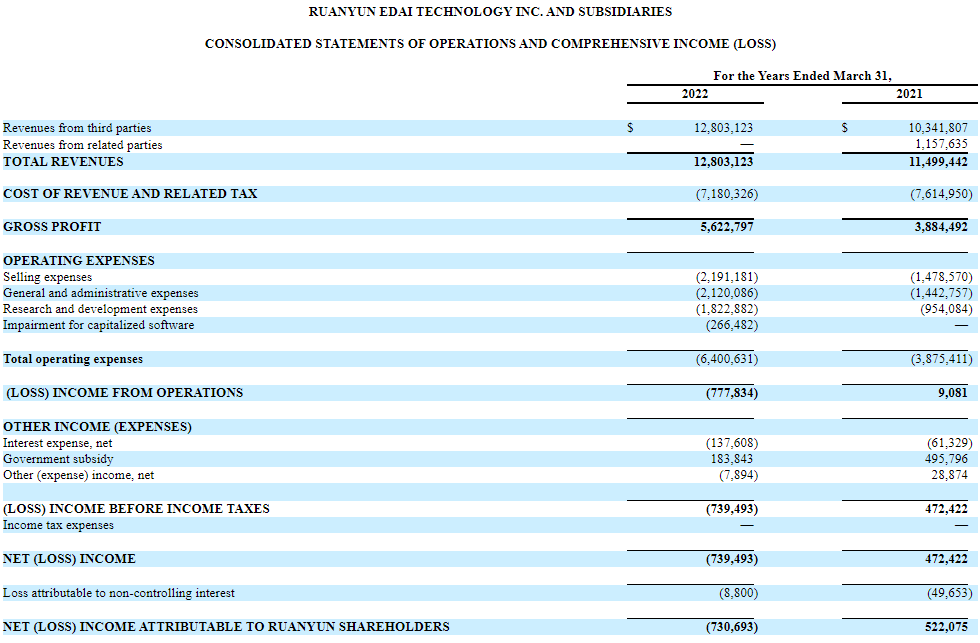980x643 pixels.
Task: Select the 2021 column header
Action: pyautogui.click(x=909, y=94)
